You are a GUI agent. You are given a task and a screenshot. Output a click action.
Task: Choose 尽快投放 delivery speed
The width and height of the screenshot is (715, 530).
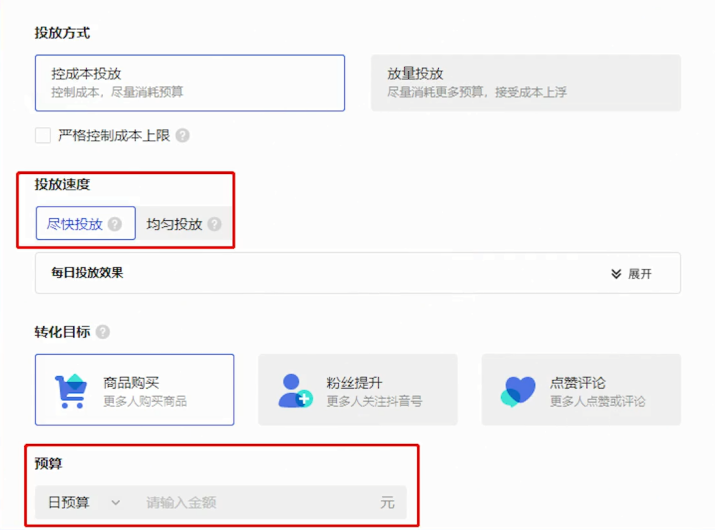[86, 223]
